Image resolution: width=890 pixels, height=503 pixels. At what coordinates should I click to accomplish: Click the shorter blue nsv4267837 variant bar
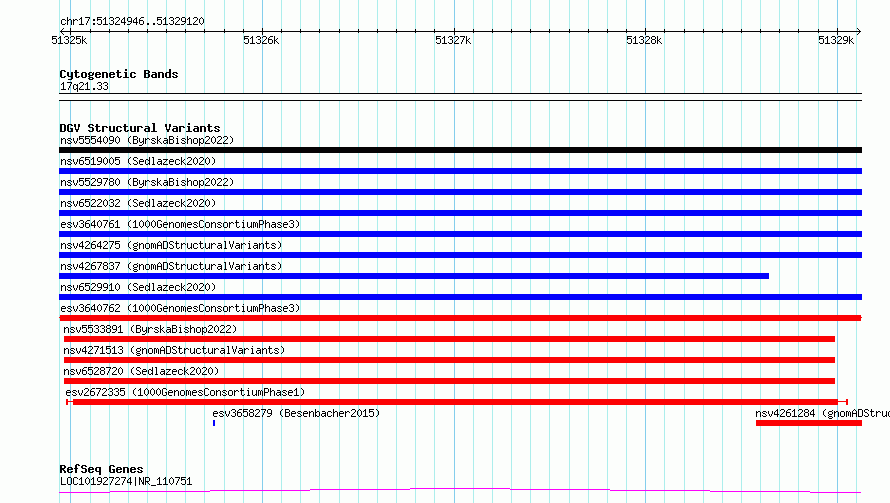point(414,276)
